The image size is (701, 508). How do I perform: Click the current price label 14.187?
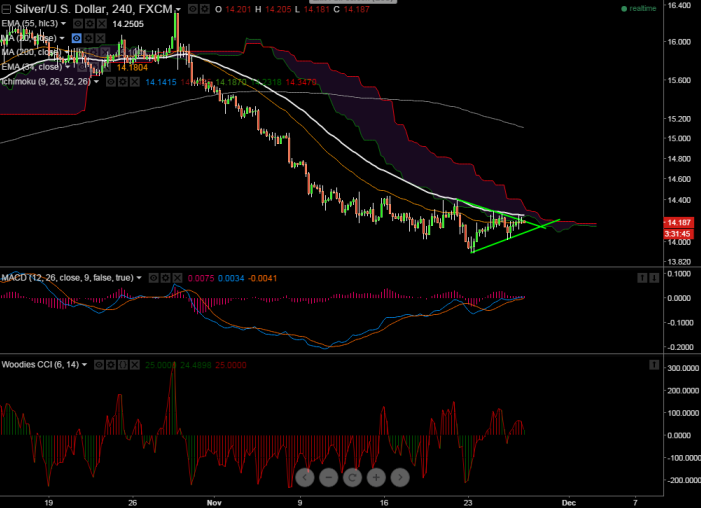pyautogui.click(x=679, y=222)
